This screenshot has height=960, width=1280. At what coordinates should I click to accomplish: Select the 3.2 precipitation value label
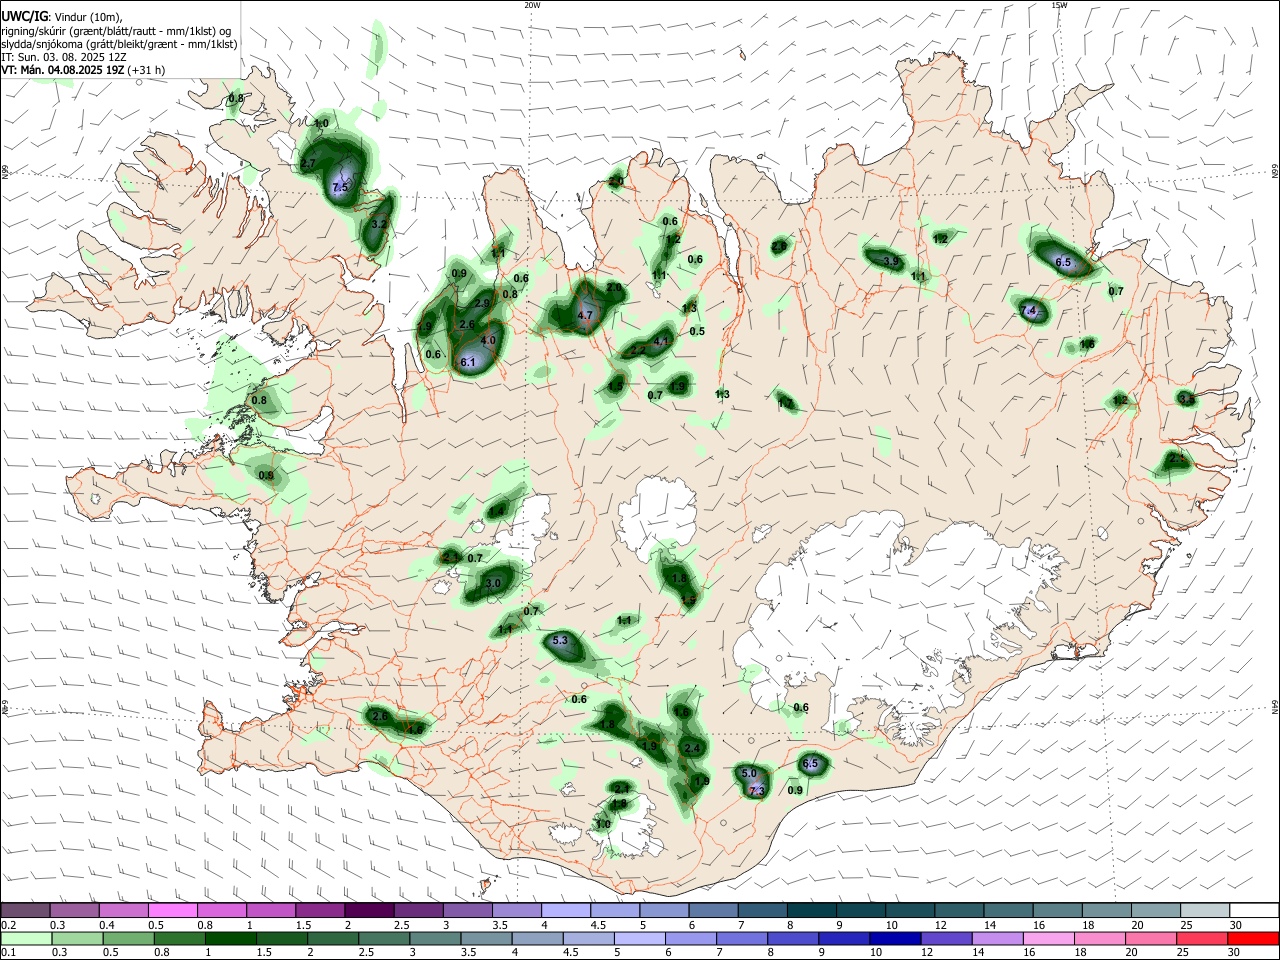(378, 224)
